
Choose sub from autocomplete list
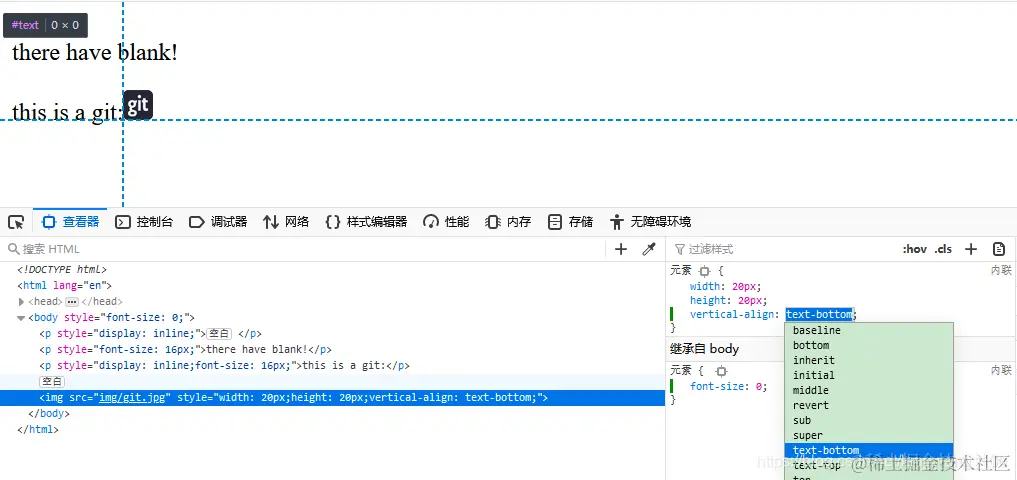click(x=868, y=420)
